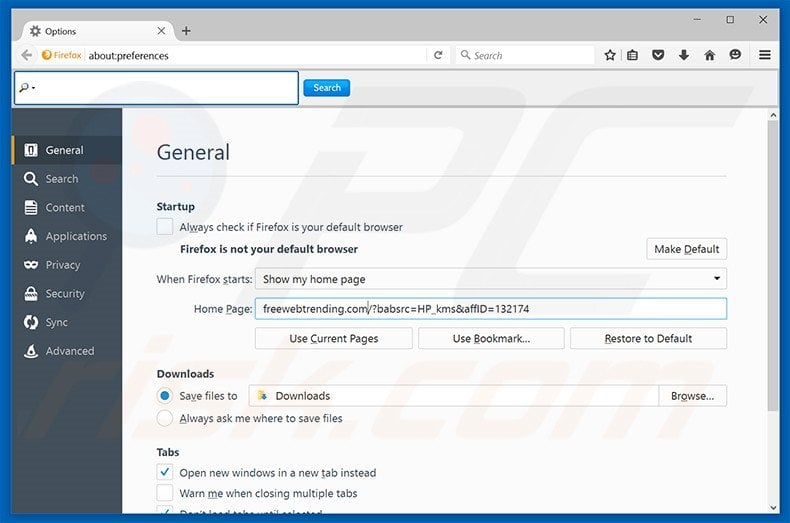Click the "Tabs" section heading
790x523 pixels.
click(168, 452)
